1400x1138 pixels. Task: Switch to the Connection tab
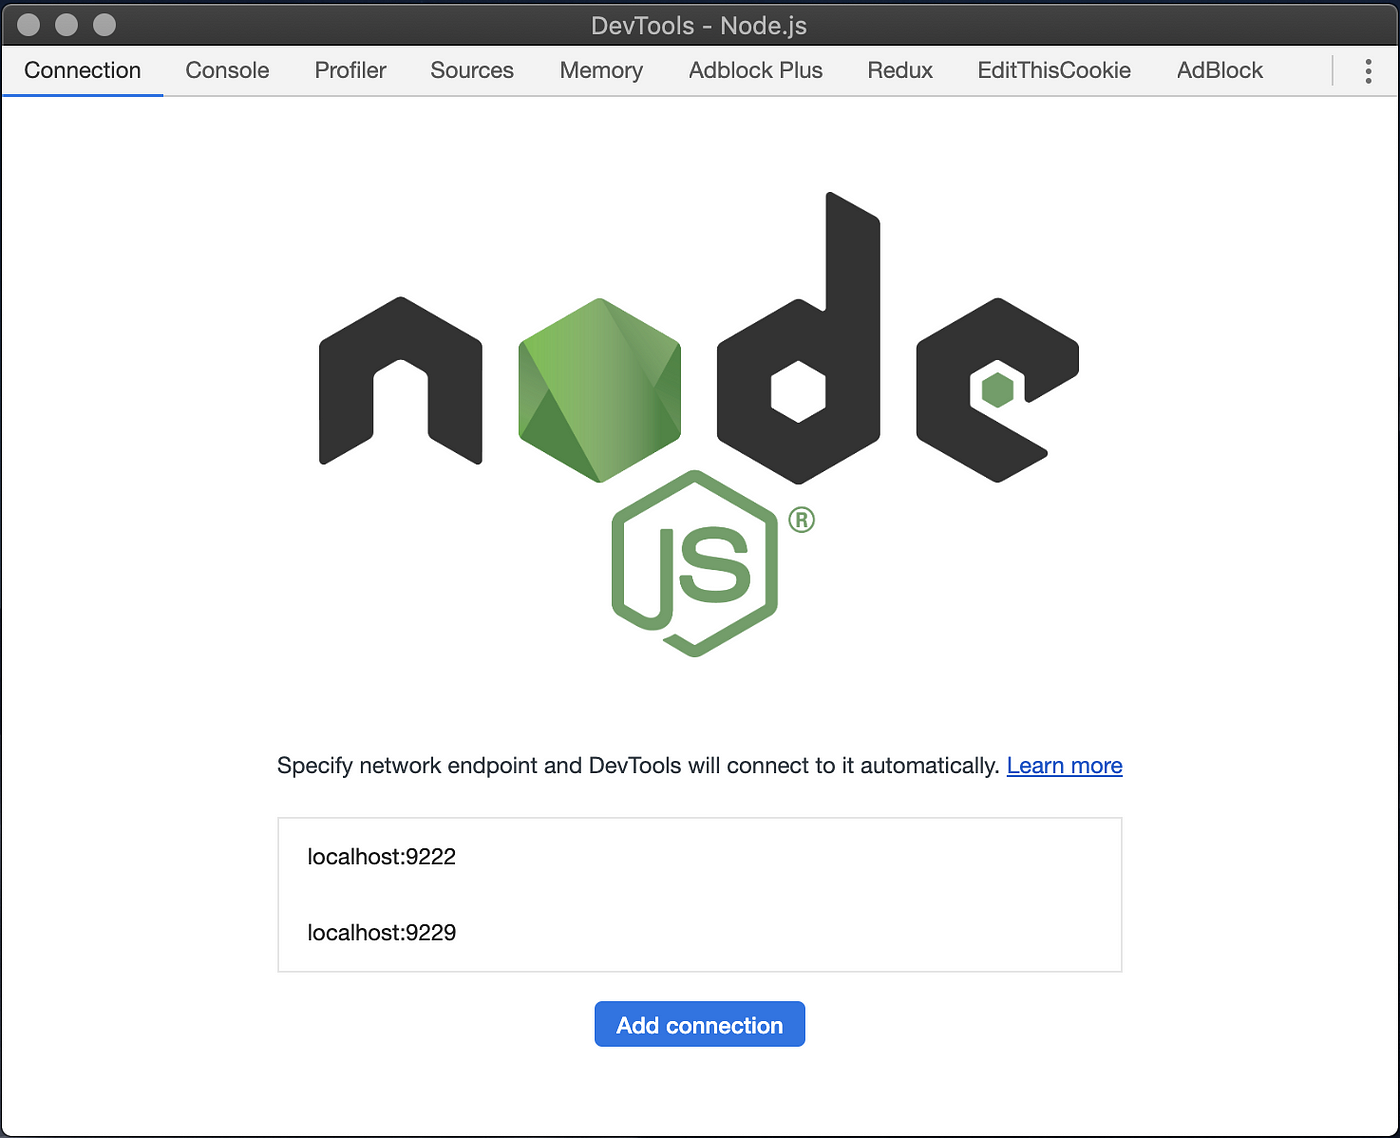pyautogui.click(x=83, y=70)
